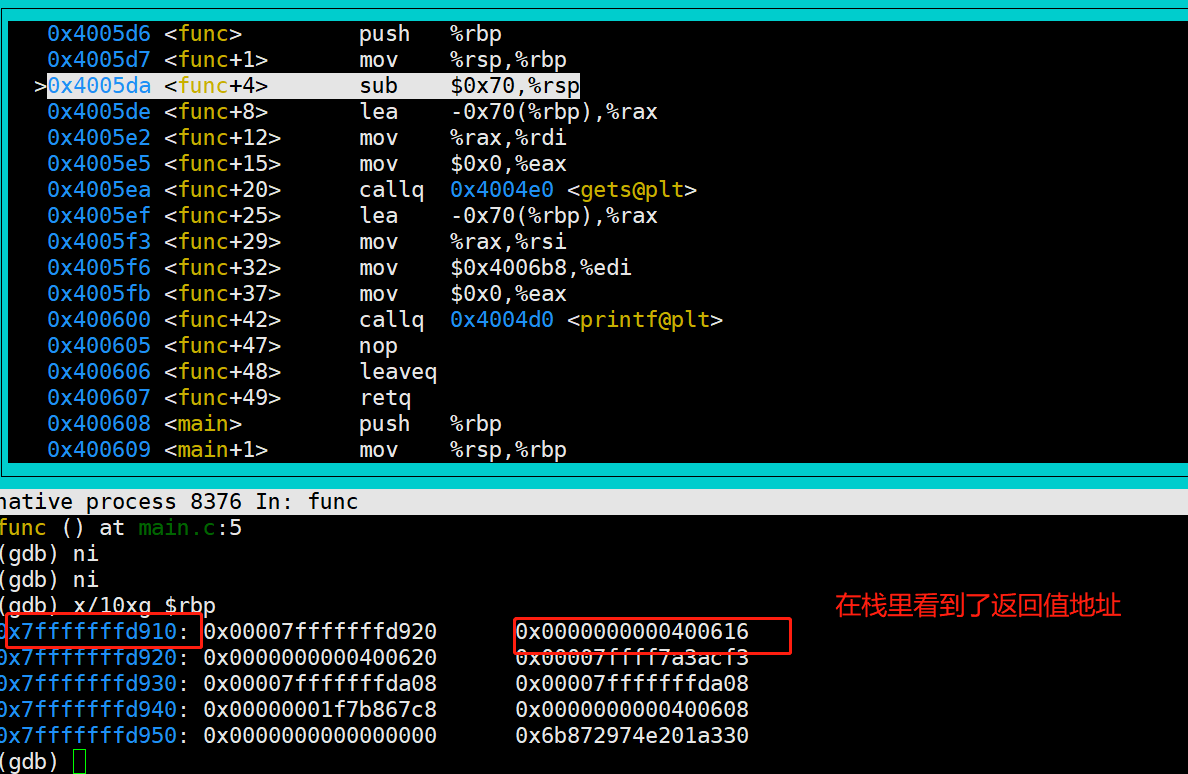Select '%rax,%rsi' operands at func+29

508,242
